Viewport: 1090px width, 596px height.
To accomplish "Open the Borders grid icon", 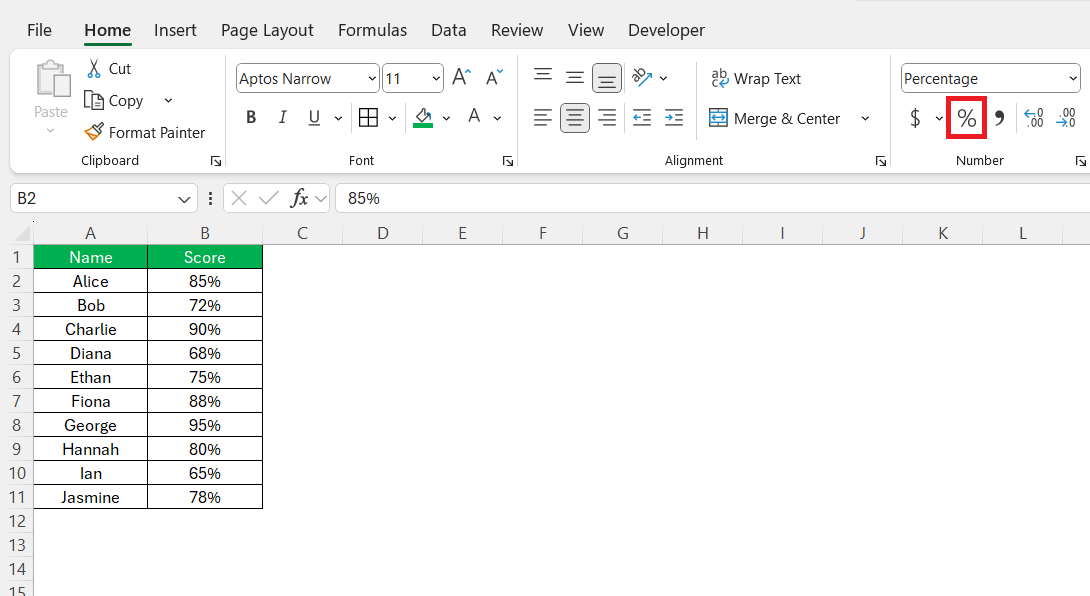I will 368,118.
